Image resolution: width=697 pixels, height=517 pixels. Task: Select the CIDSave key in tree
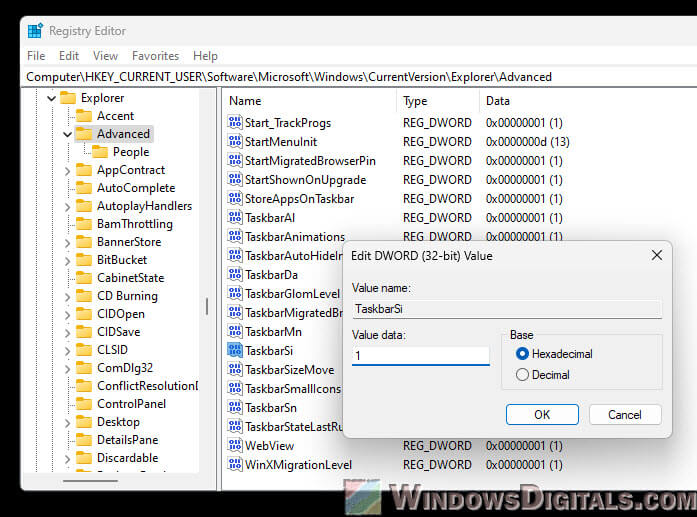[x=119, y=332]
